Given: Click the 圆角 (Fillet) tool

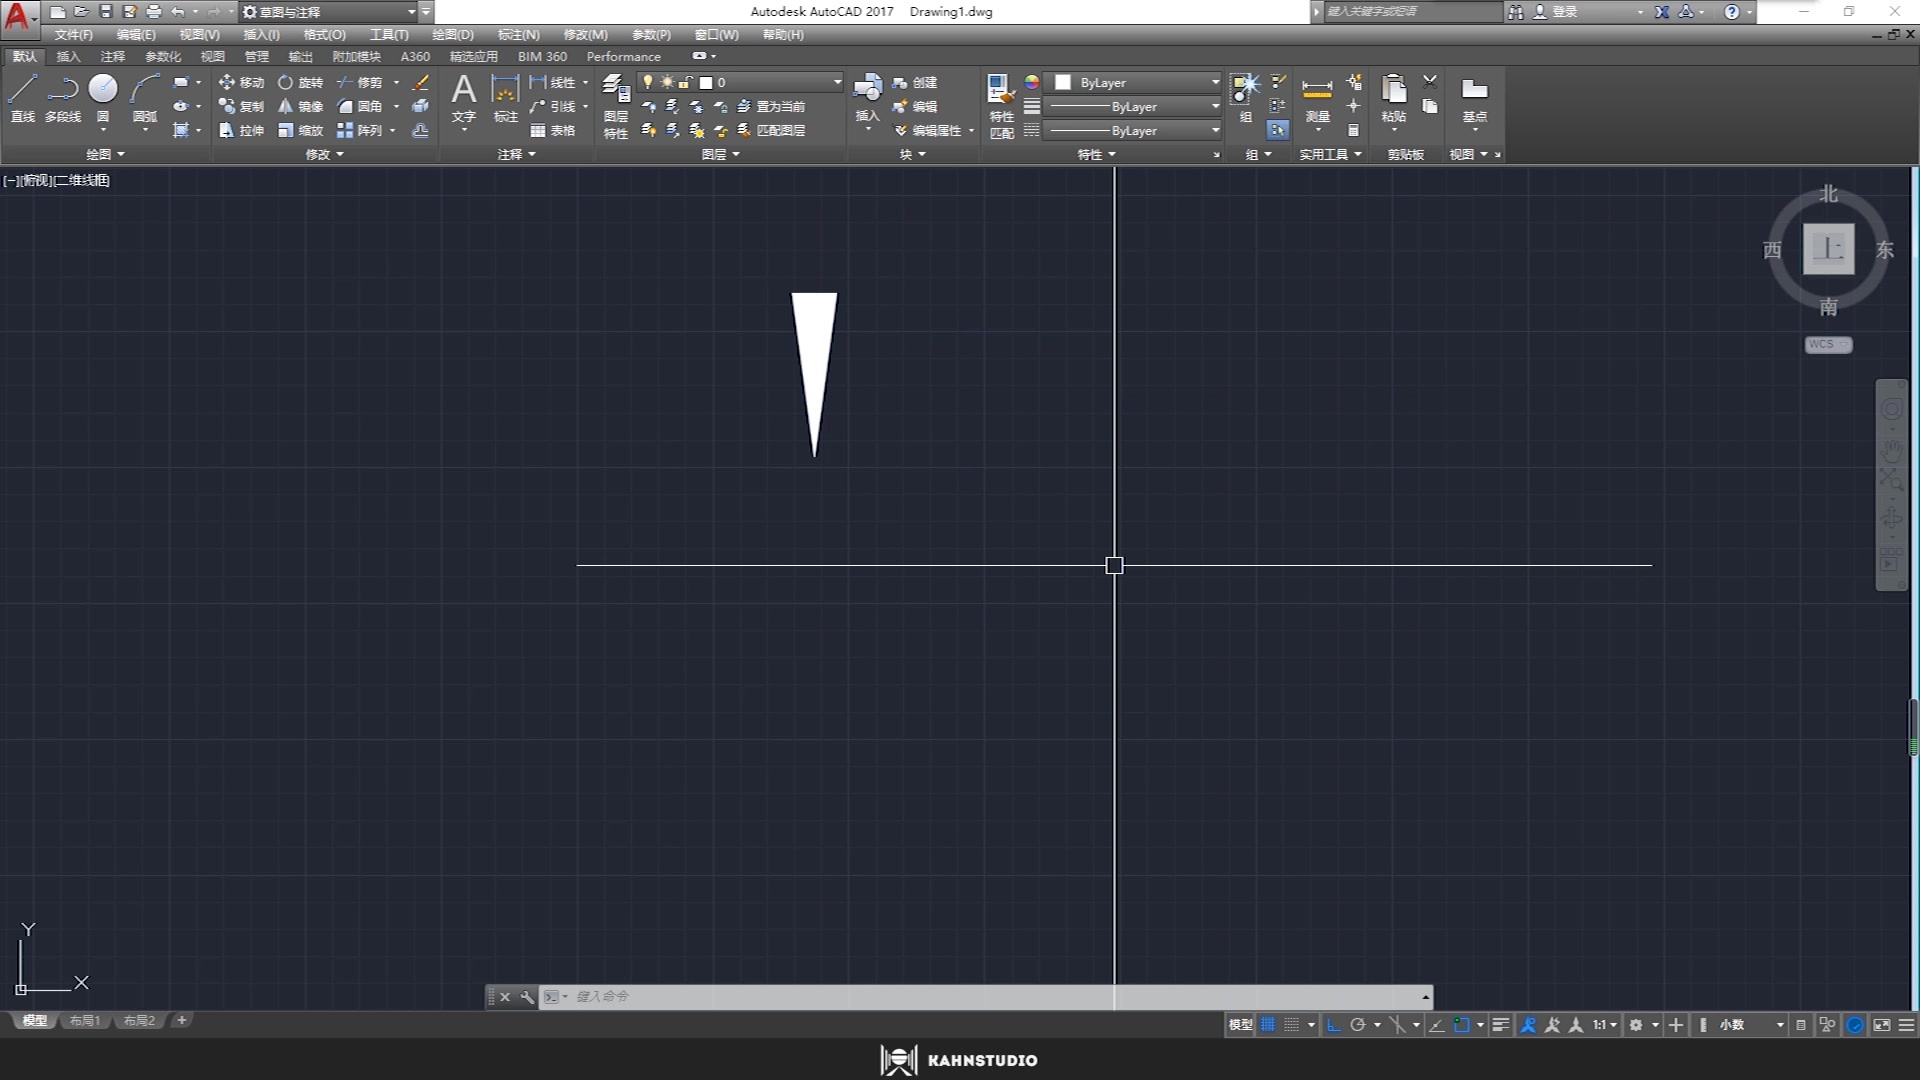Looking at the screenshot, I should point(359,106).
